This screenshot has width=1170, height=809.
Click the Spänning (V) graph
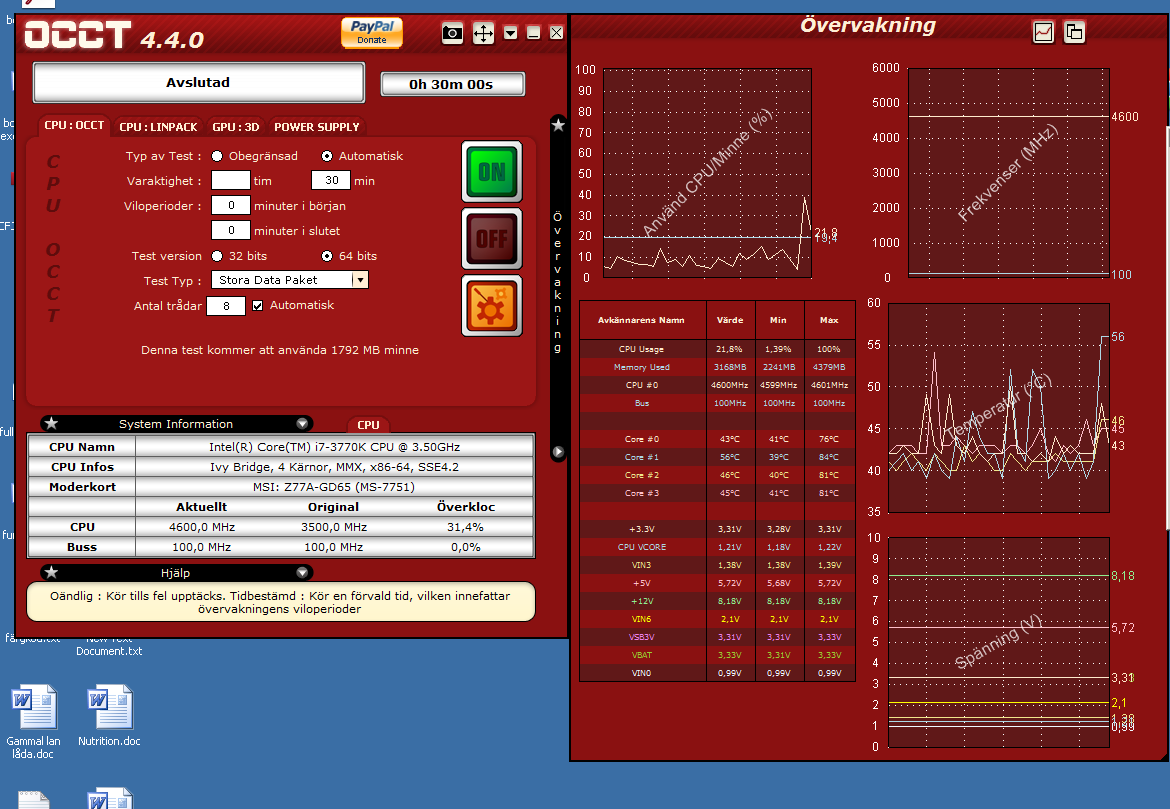coord(999,643)
